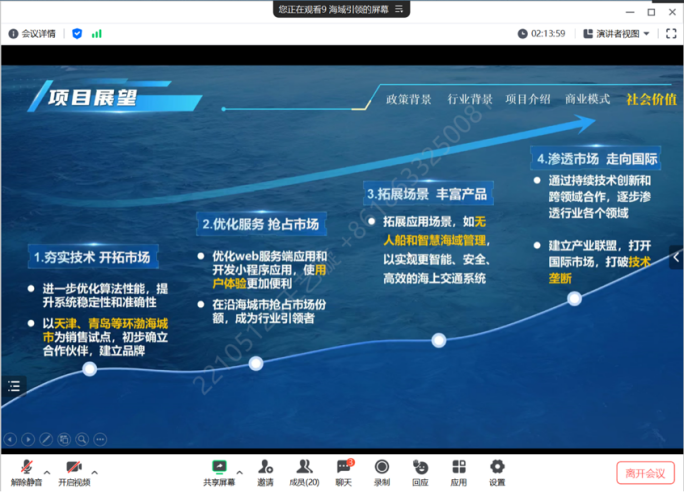This screenshot has width=685, height=493.
Task: Open the 邀请 (Invite) panel
Action: coord(265,471)
